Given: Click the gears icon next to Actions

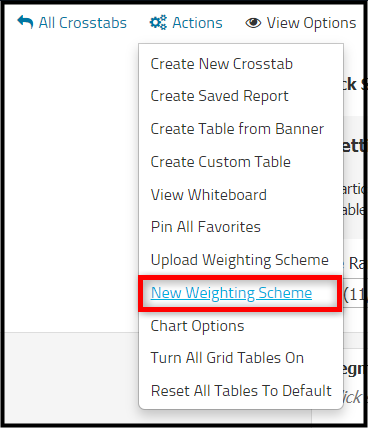Looking at the screenshot, I should (158, 23).
